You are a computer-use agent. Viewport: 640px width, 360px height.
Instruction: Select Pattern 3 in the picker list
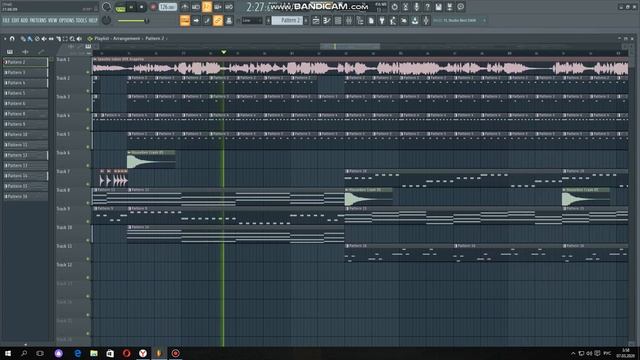pos(25,73)
